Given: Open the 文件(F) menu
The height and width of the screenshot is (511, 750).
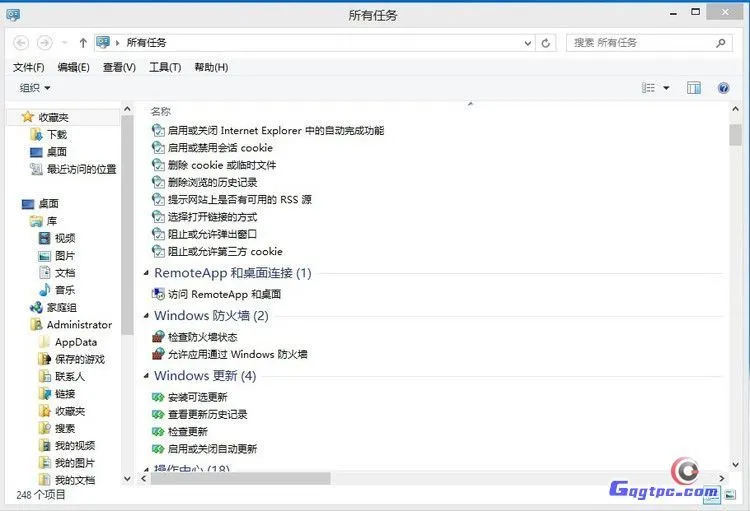Looking at the screenshot, I should coord(29,67).
